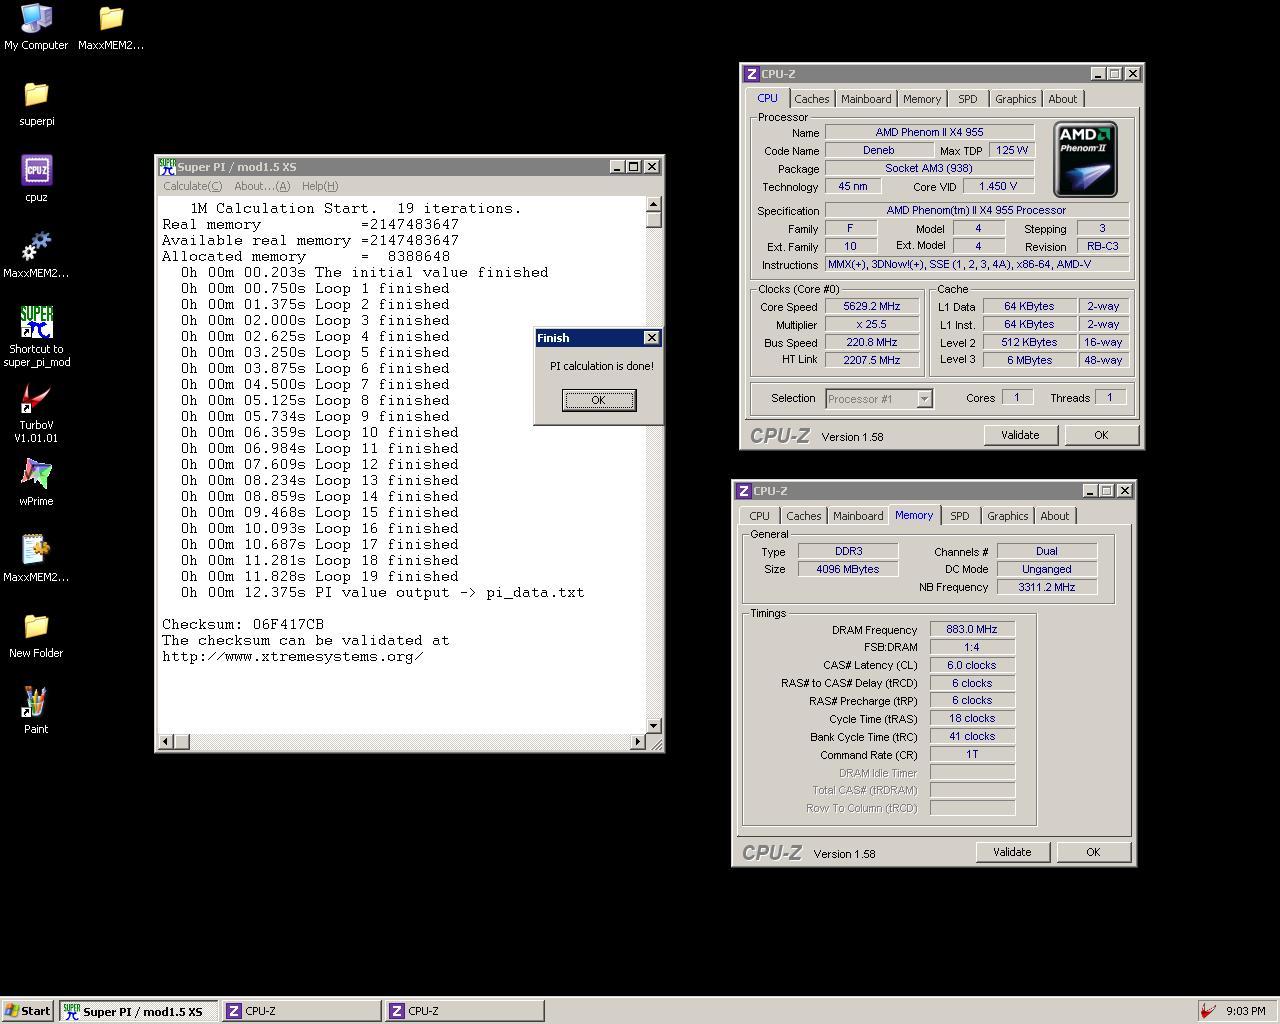Click the Core VID 1.450 V value

(998, 186)
